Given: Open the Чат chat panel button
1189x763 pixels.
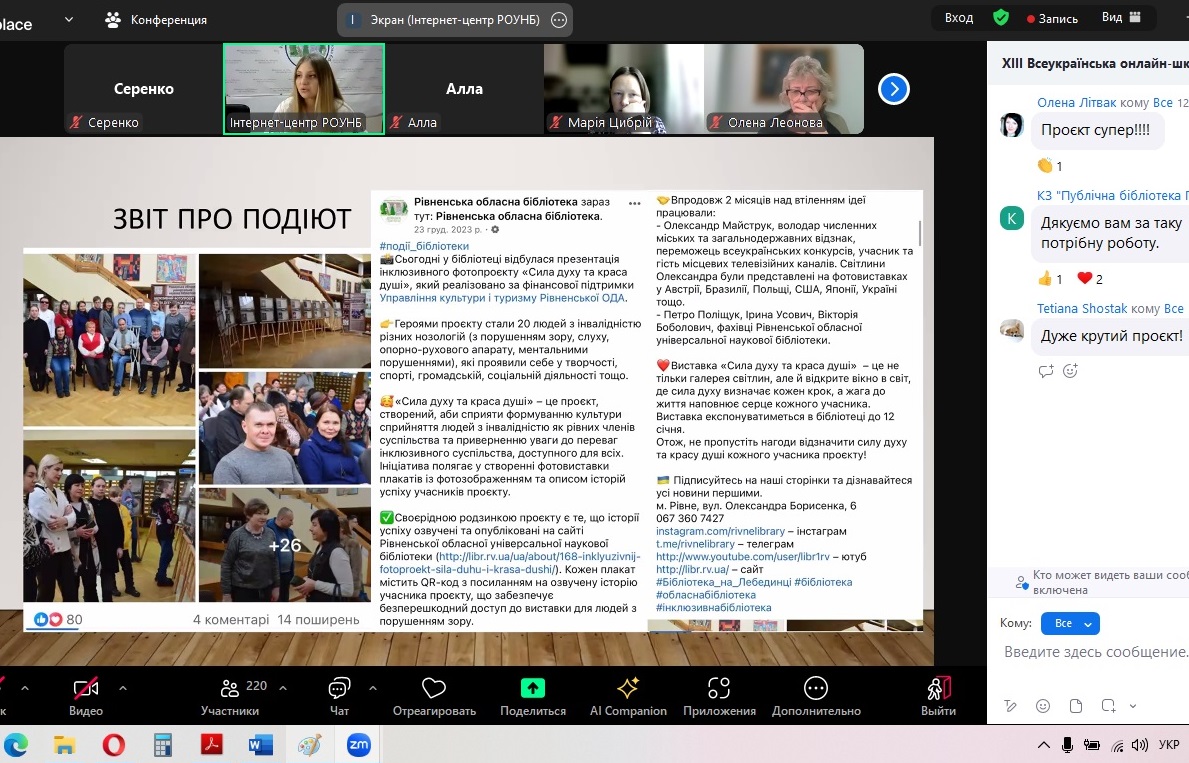Looking at the screenshot, I should point(339,689).
